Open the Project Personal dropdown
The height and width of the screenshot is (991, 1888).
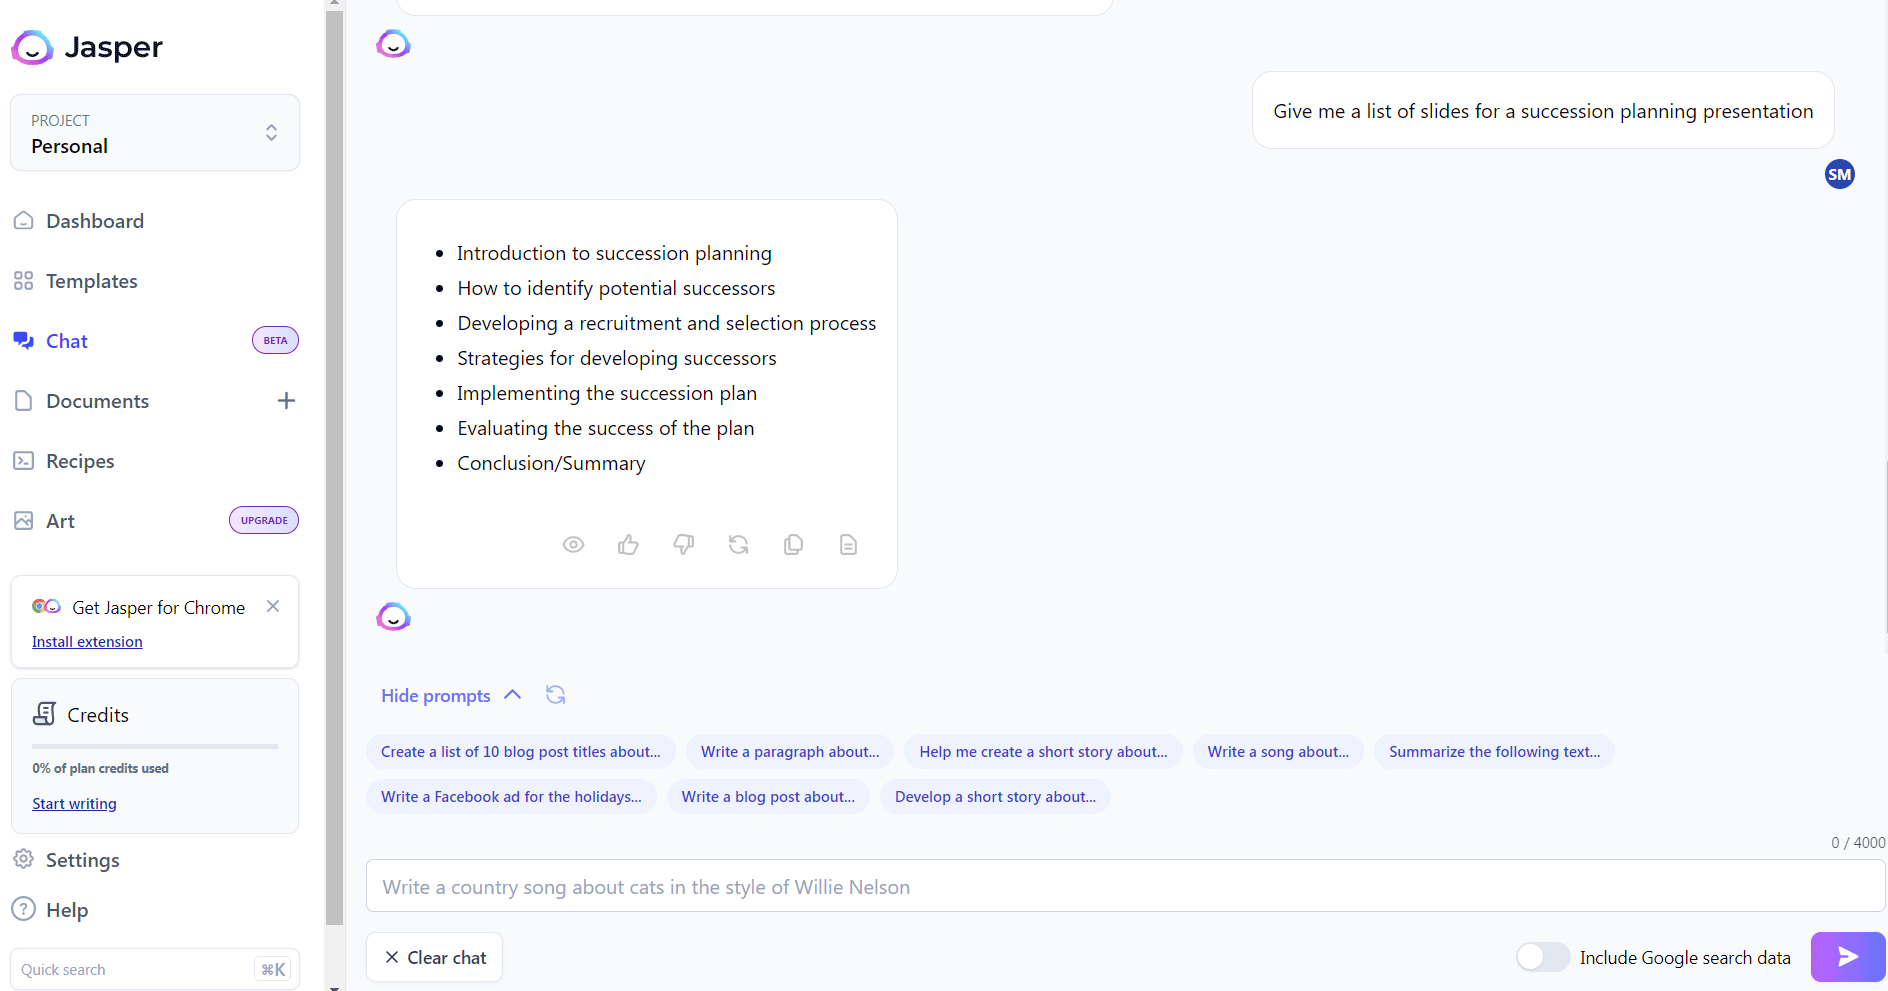tap(155, 133)
